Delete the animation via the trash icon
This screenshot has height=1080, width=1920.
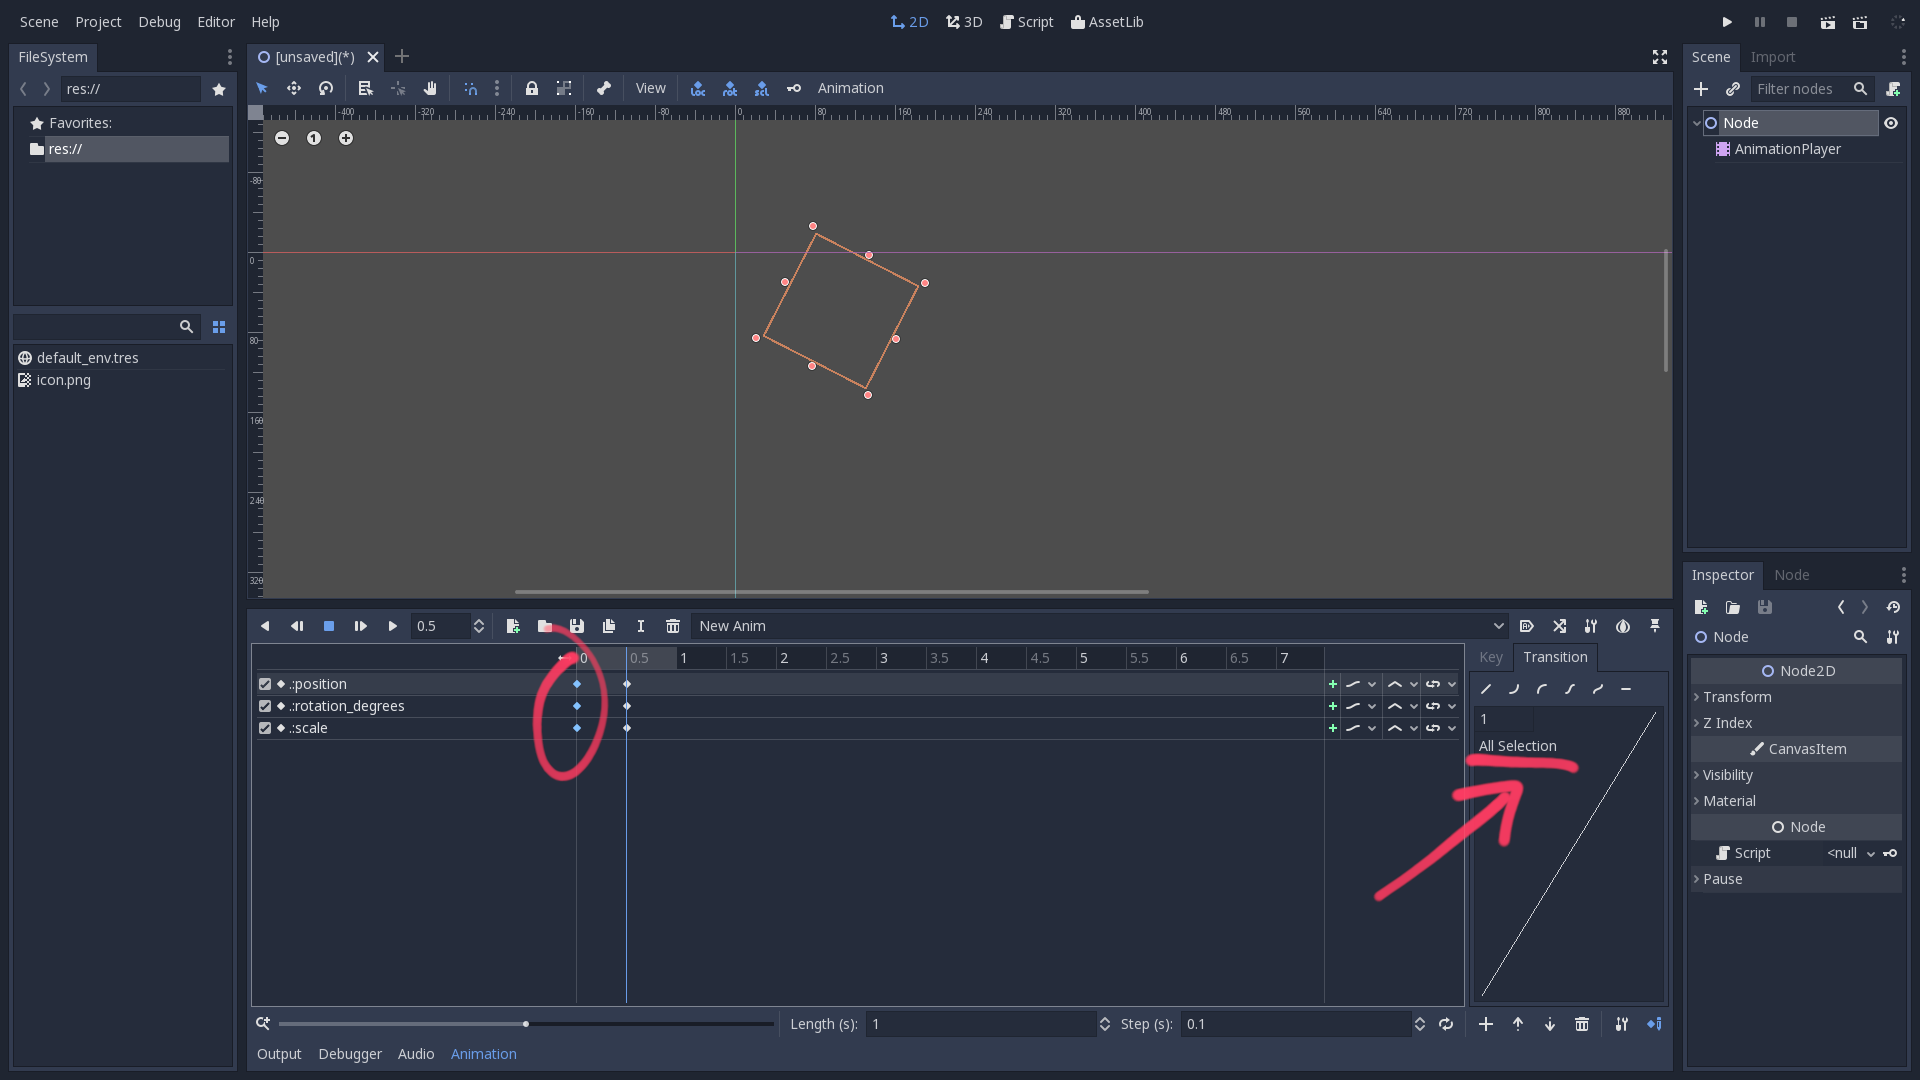click(x=672, y=626)
